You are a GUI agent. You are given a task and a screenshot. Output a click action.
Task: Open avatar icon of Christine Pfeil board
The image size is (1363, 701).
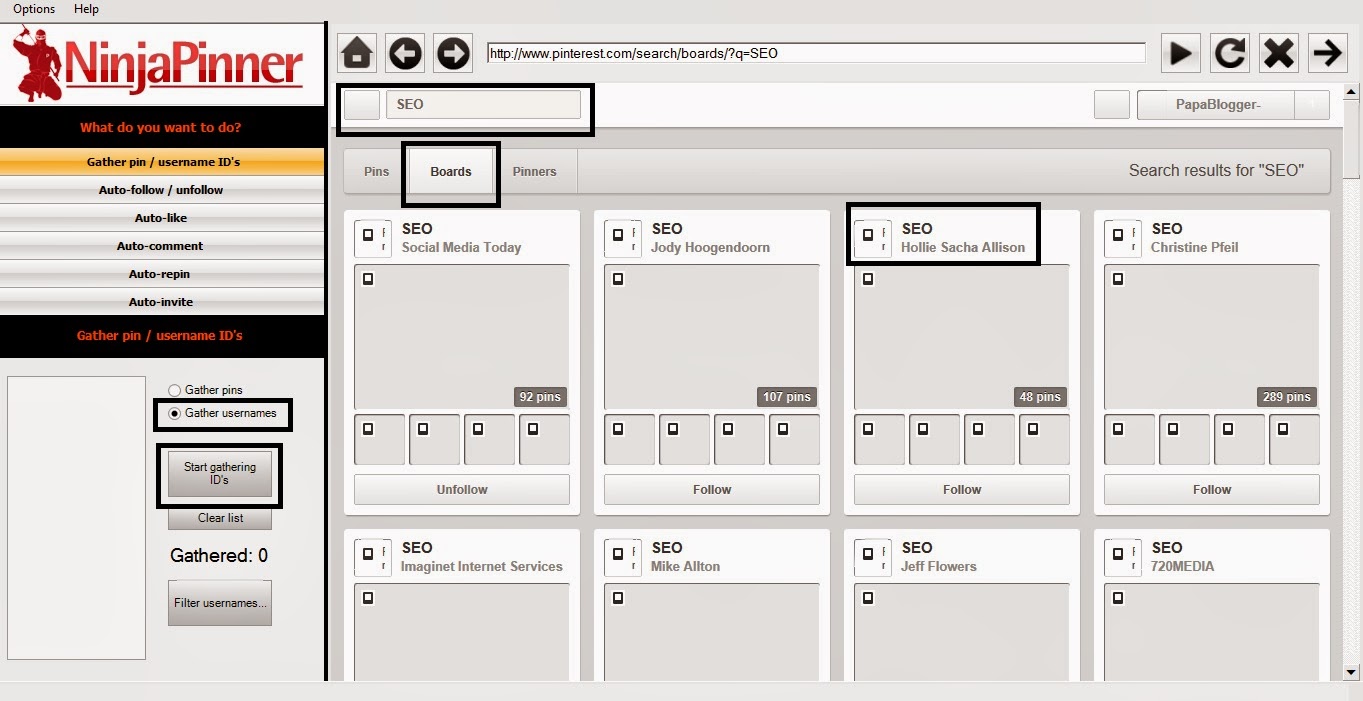1123,239
